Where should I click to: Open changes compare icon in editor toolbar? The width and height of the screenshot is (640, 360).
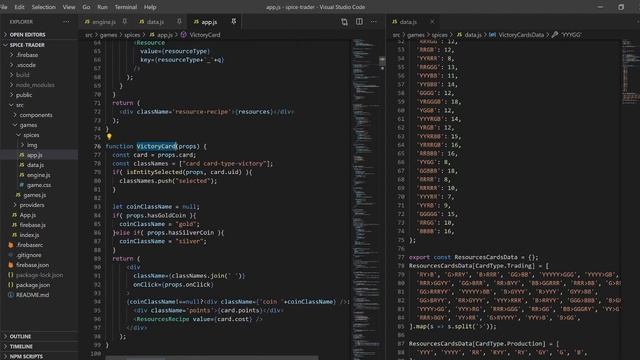[x=344, y=22]
